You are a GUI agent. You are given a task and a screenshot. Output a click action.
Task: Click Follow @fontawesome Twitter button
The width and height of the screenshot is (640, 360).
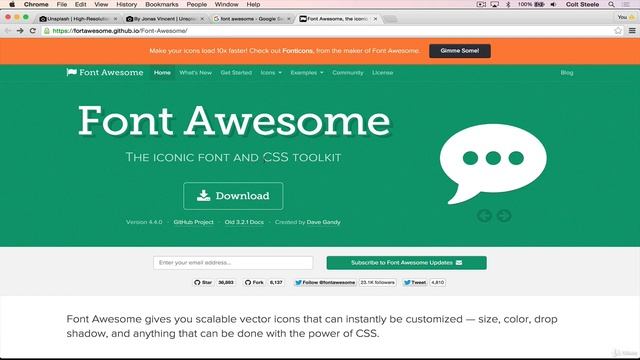tap(325, 282)
